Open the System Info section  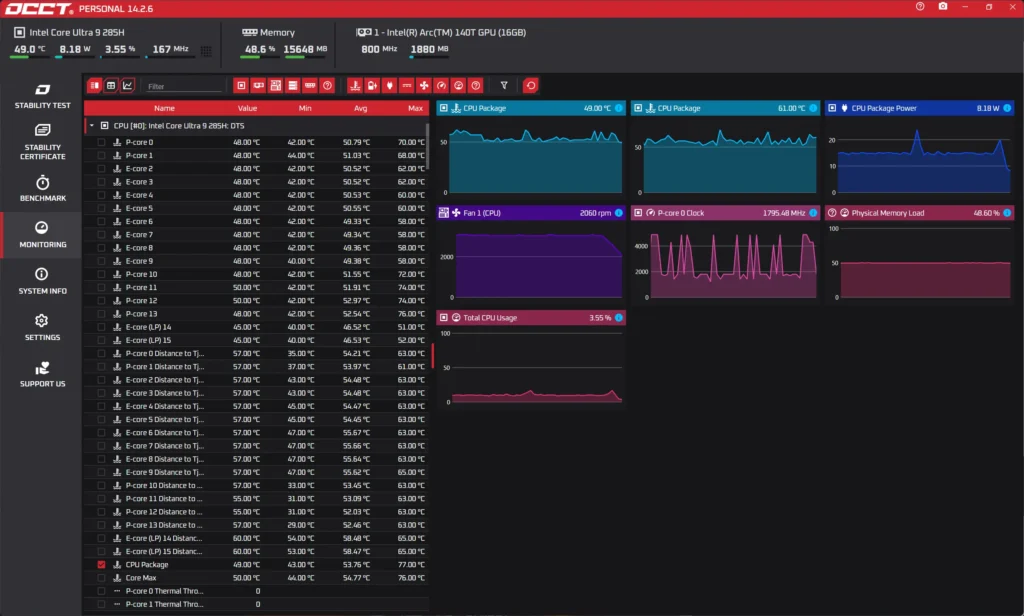pyautogui.click(x=42, y=281)
